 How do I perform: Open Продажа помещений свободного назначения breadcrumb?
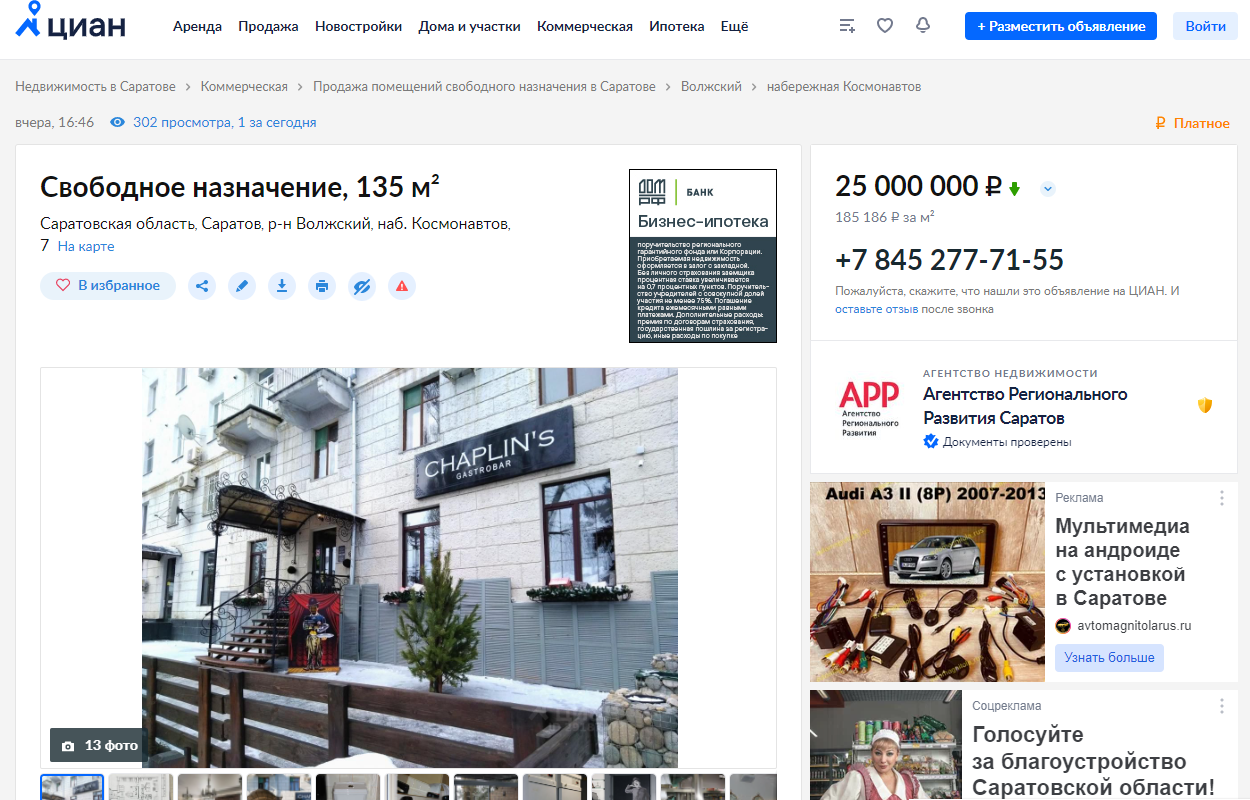coord(484,87)
